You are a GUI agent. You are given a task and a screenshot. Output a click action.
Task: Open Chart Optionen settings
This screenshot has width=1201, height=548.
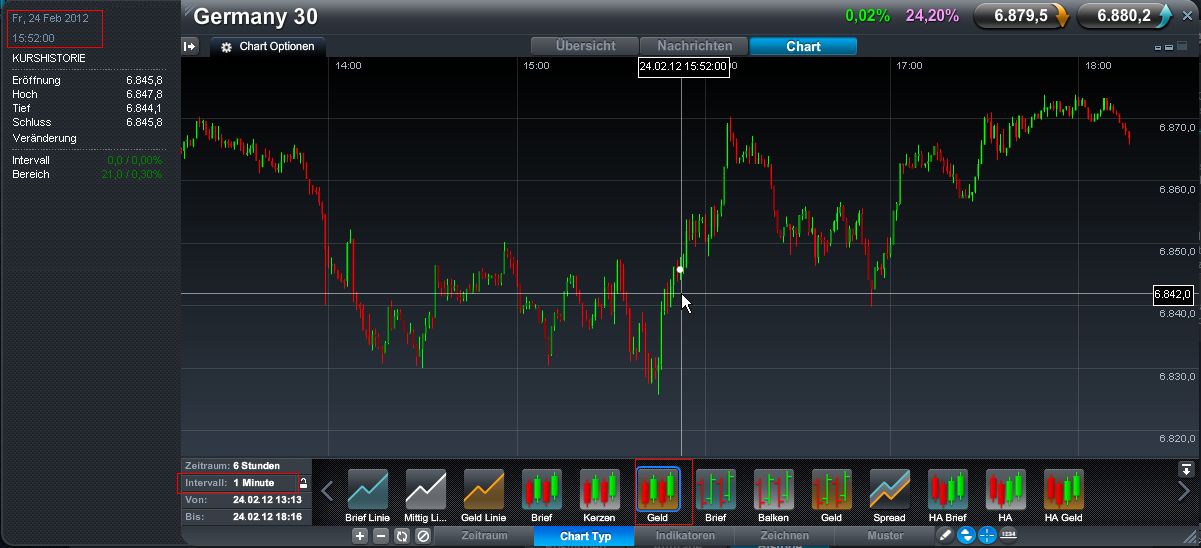click(x=267, y=46)
